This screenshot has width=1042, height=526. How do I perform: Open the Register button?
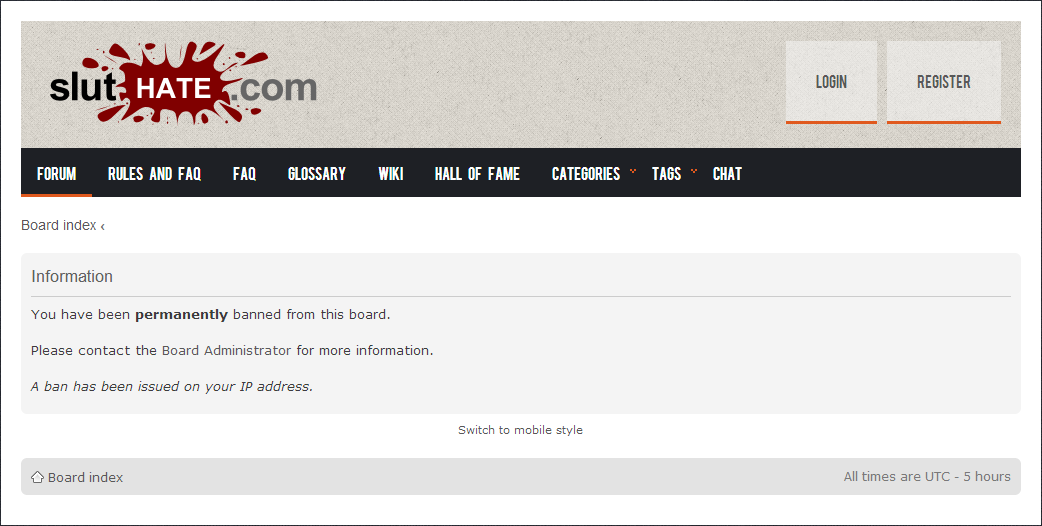point(944,82)
